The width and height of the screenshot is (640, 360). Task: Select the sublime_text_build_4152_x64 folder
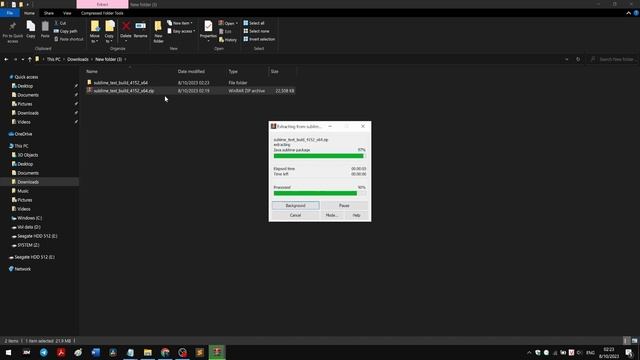(x=121, y=83)
